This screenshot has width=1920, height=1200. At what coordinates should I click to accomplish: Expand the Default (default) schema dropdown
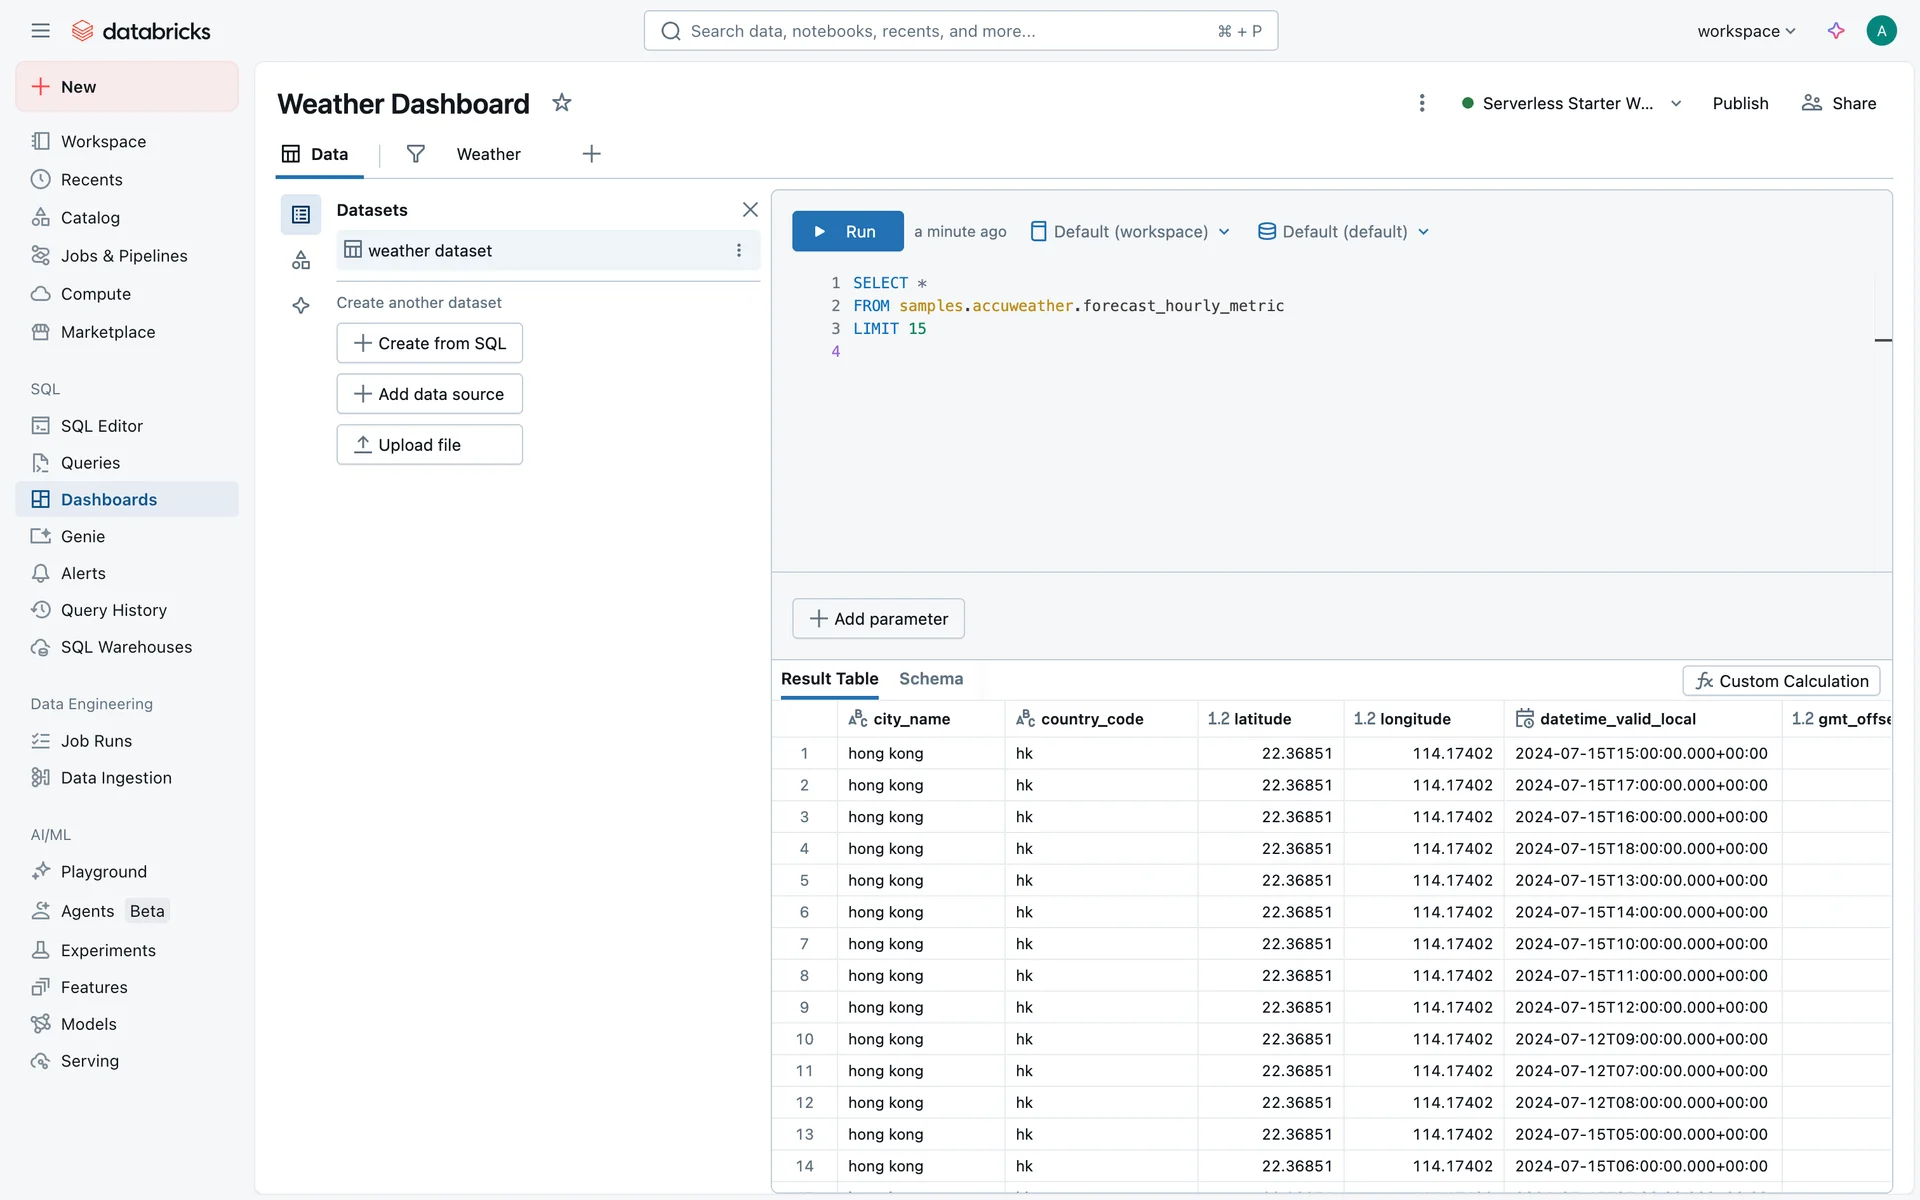[1343, 232]
